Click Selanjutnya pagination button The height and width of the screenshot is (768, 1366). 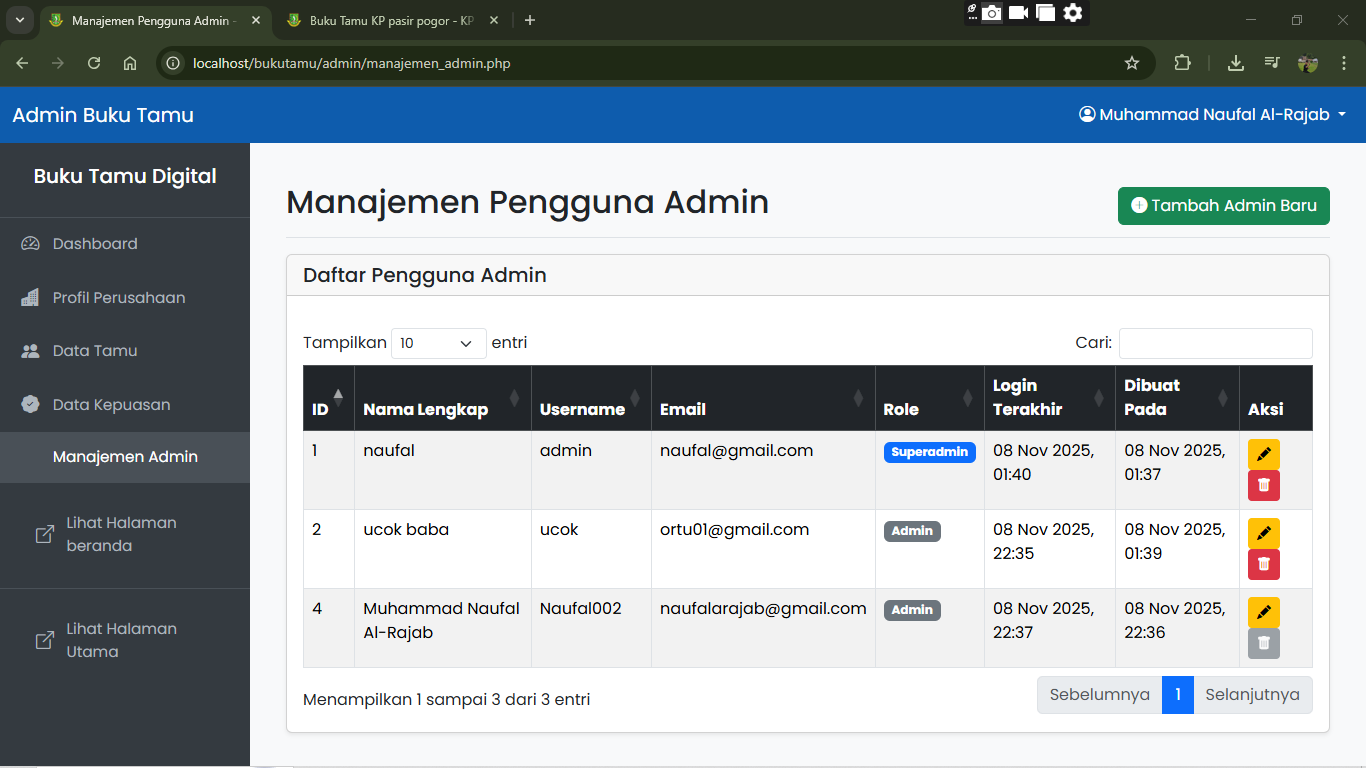click(x=1252, y=695)
